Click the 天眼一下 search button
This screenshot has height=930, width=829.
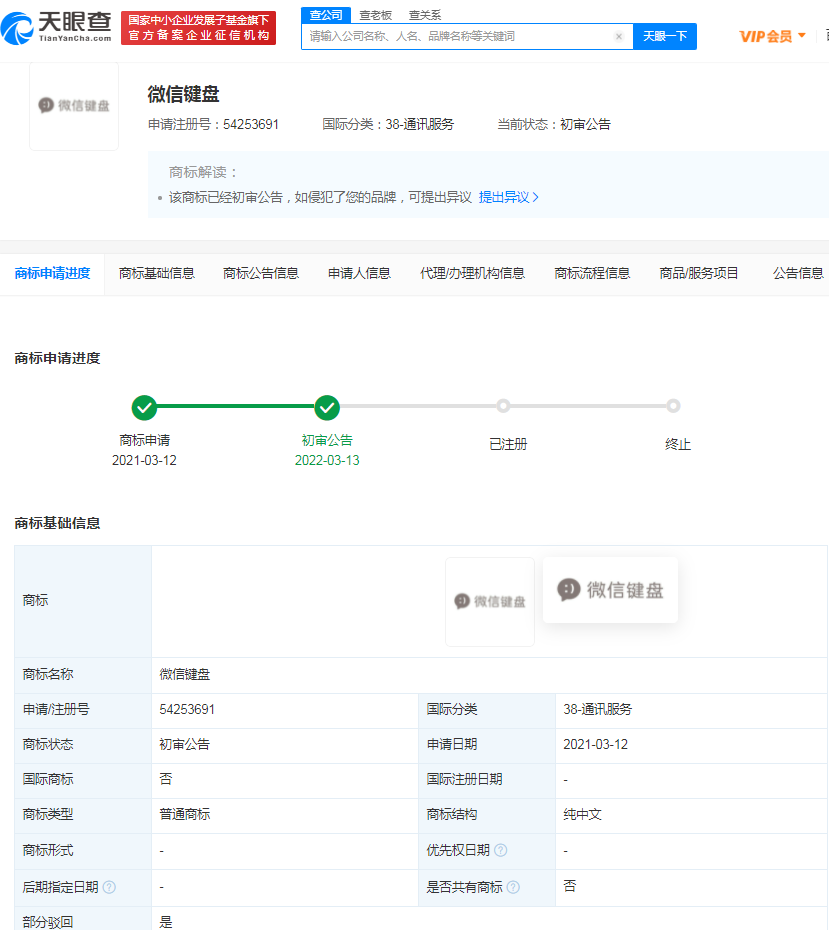point(665,36)
